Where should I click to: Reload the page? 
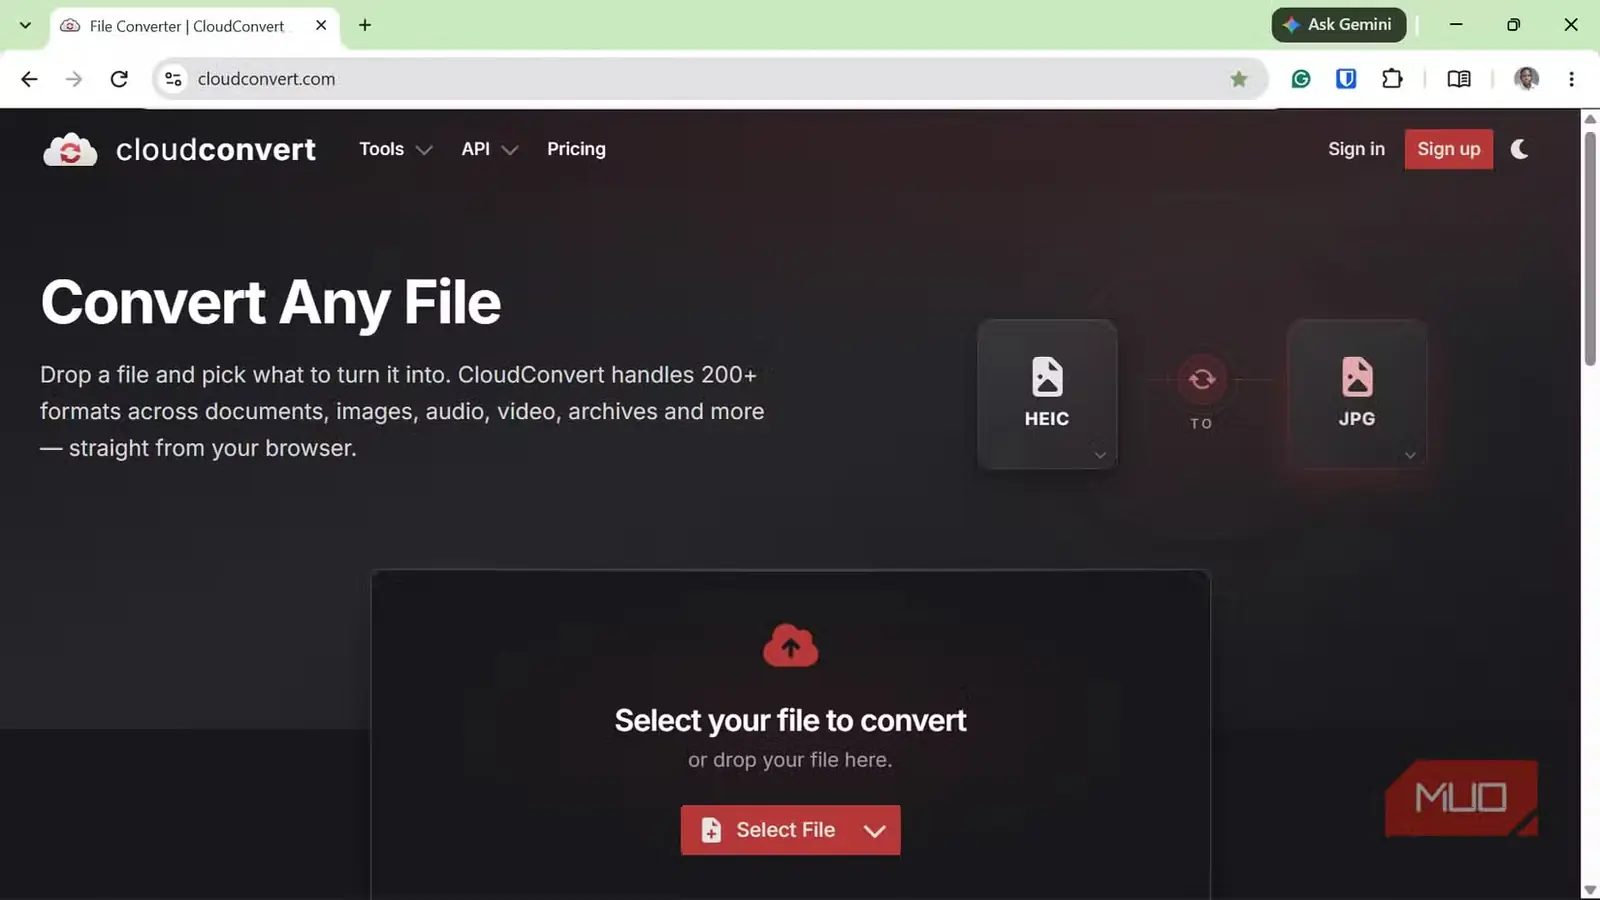119,79
